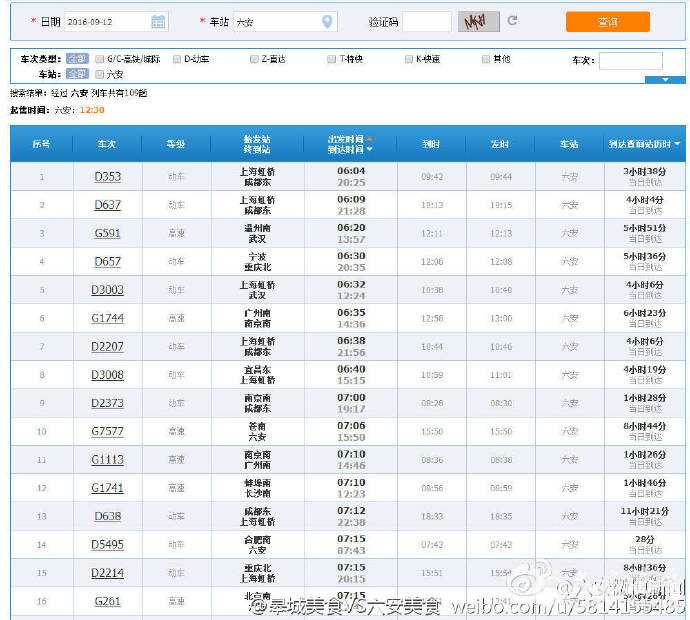Enable the K-快速 train filter
Viewport: 690px width, 620px height.
409,59
